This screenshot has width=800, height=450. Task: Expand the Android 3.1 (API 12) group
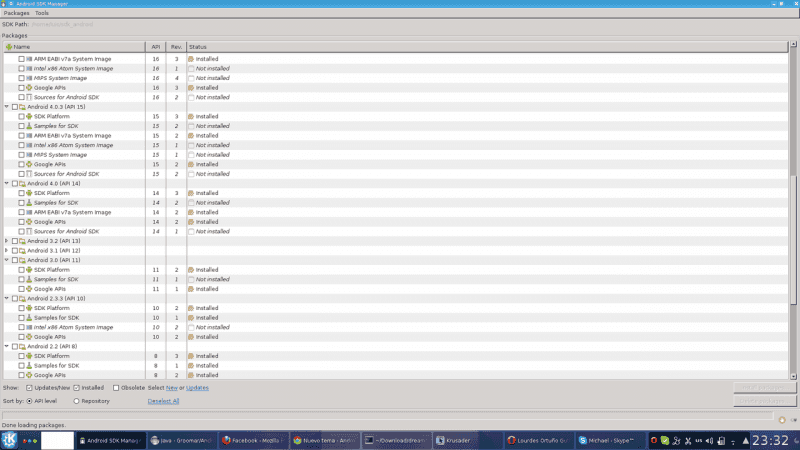[7, 251]
